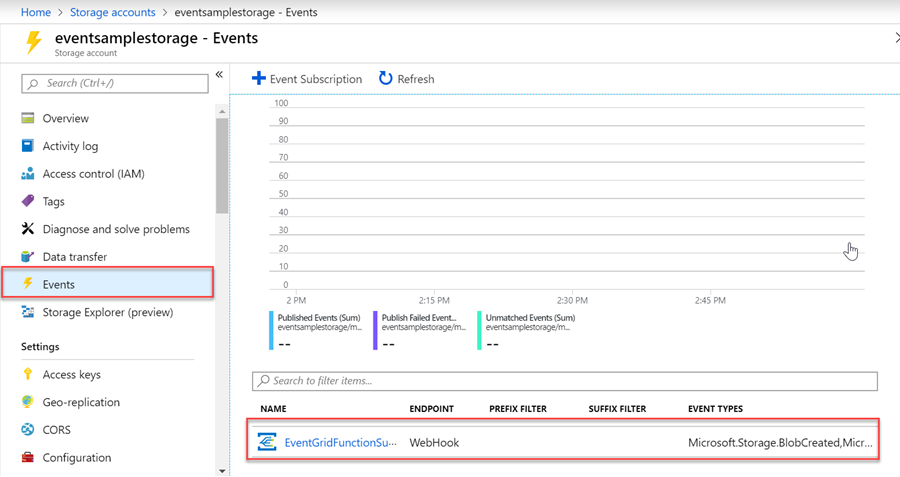The image size is (900, 477).
Task: Click the 2:30 PM chart axis label
Action: point(572,300)
